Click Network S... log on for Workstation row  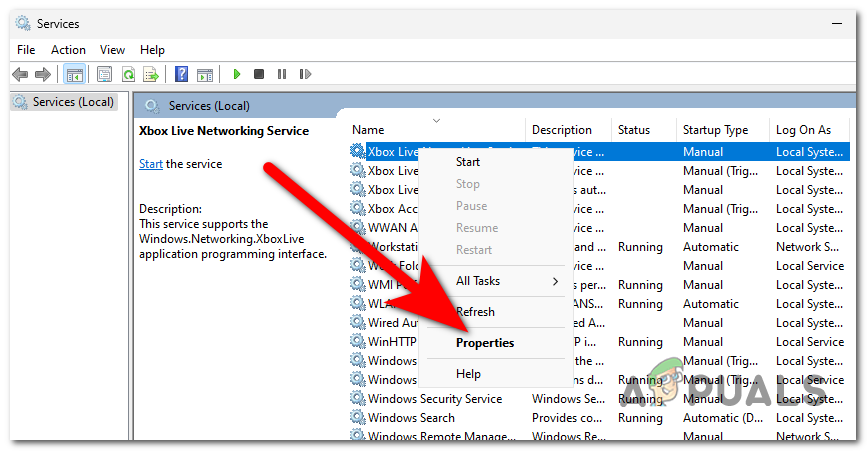[807, 247]
